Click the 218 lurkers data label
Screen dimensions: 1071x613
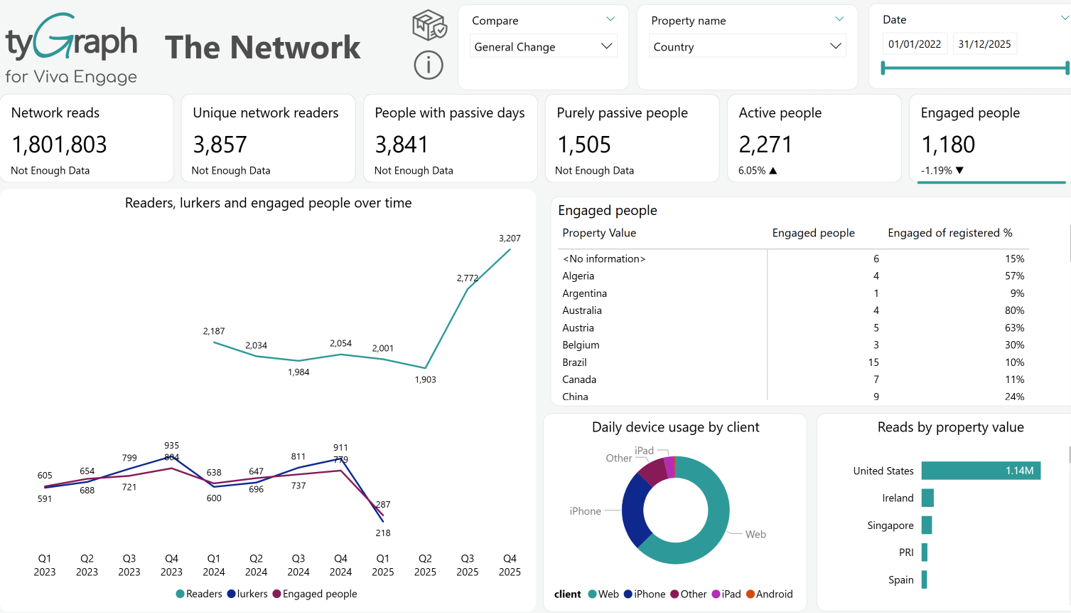click(382, 533)
